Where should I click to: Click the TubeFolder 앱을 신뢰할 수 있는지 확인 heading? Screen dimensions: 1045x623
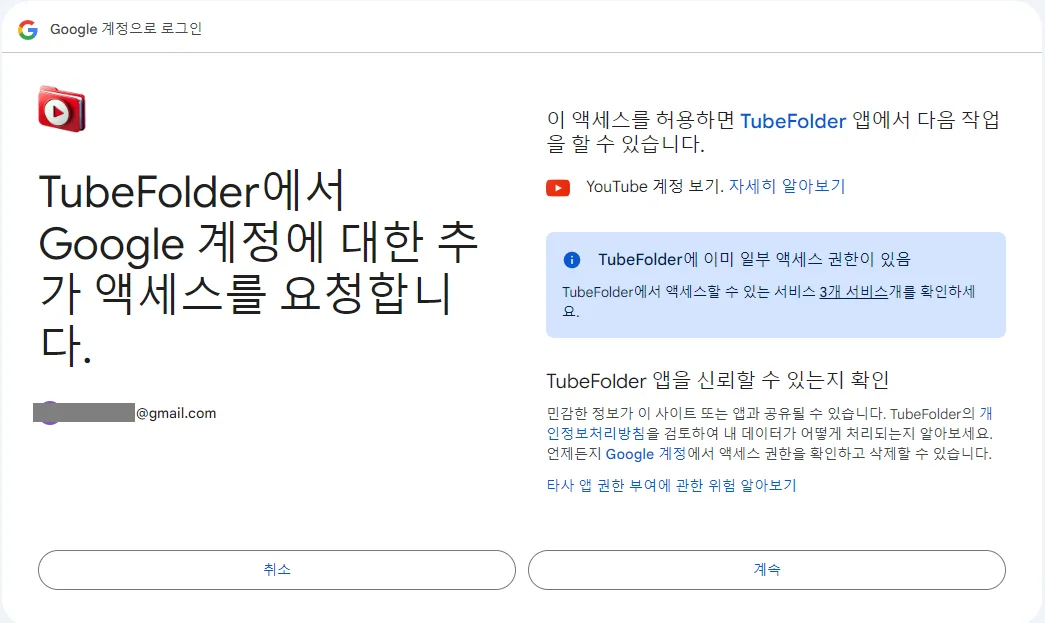(718, 380)
